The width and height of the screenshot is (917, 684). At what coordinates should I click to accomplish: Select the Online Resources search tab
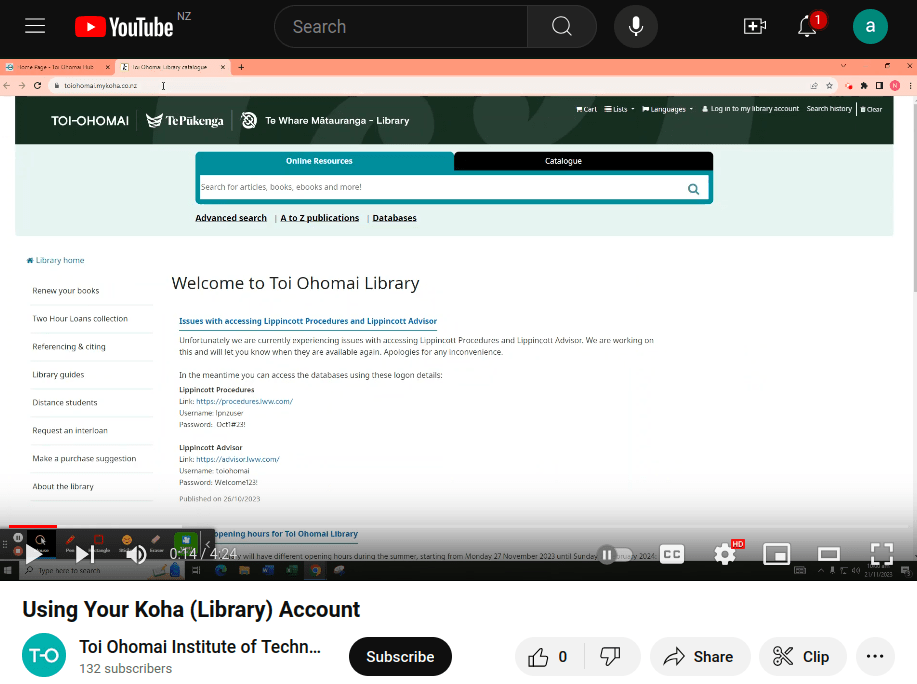click(319, 161)
